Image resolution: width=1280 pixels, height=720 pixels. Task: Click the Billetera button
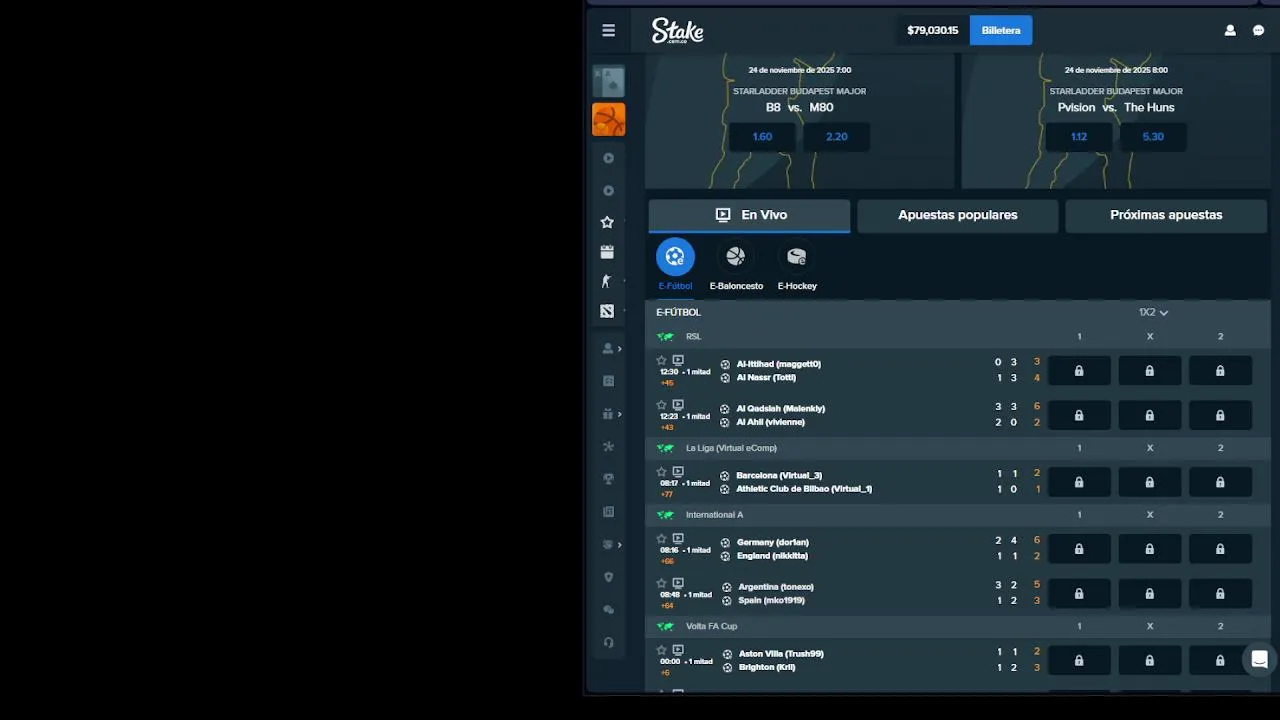(x=1001, y=30)
